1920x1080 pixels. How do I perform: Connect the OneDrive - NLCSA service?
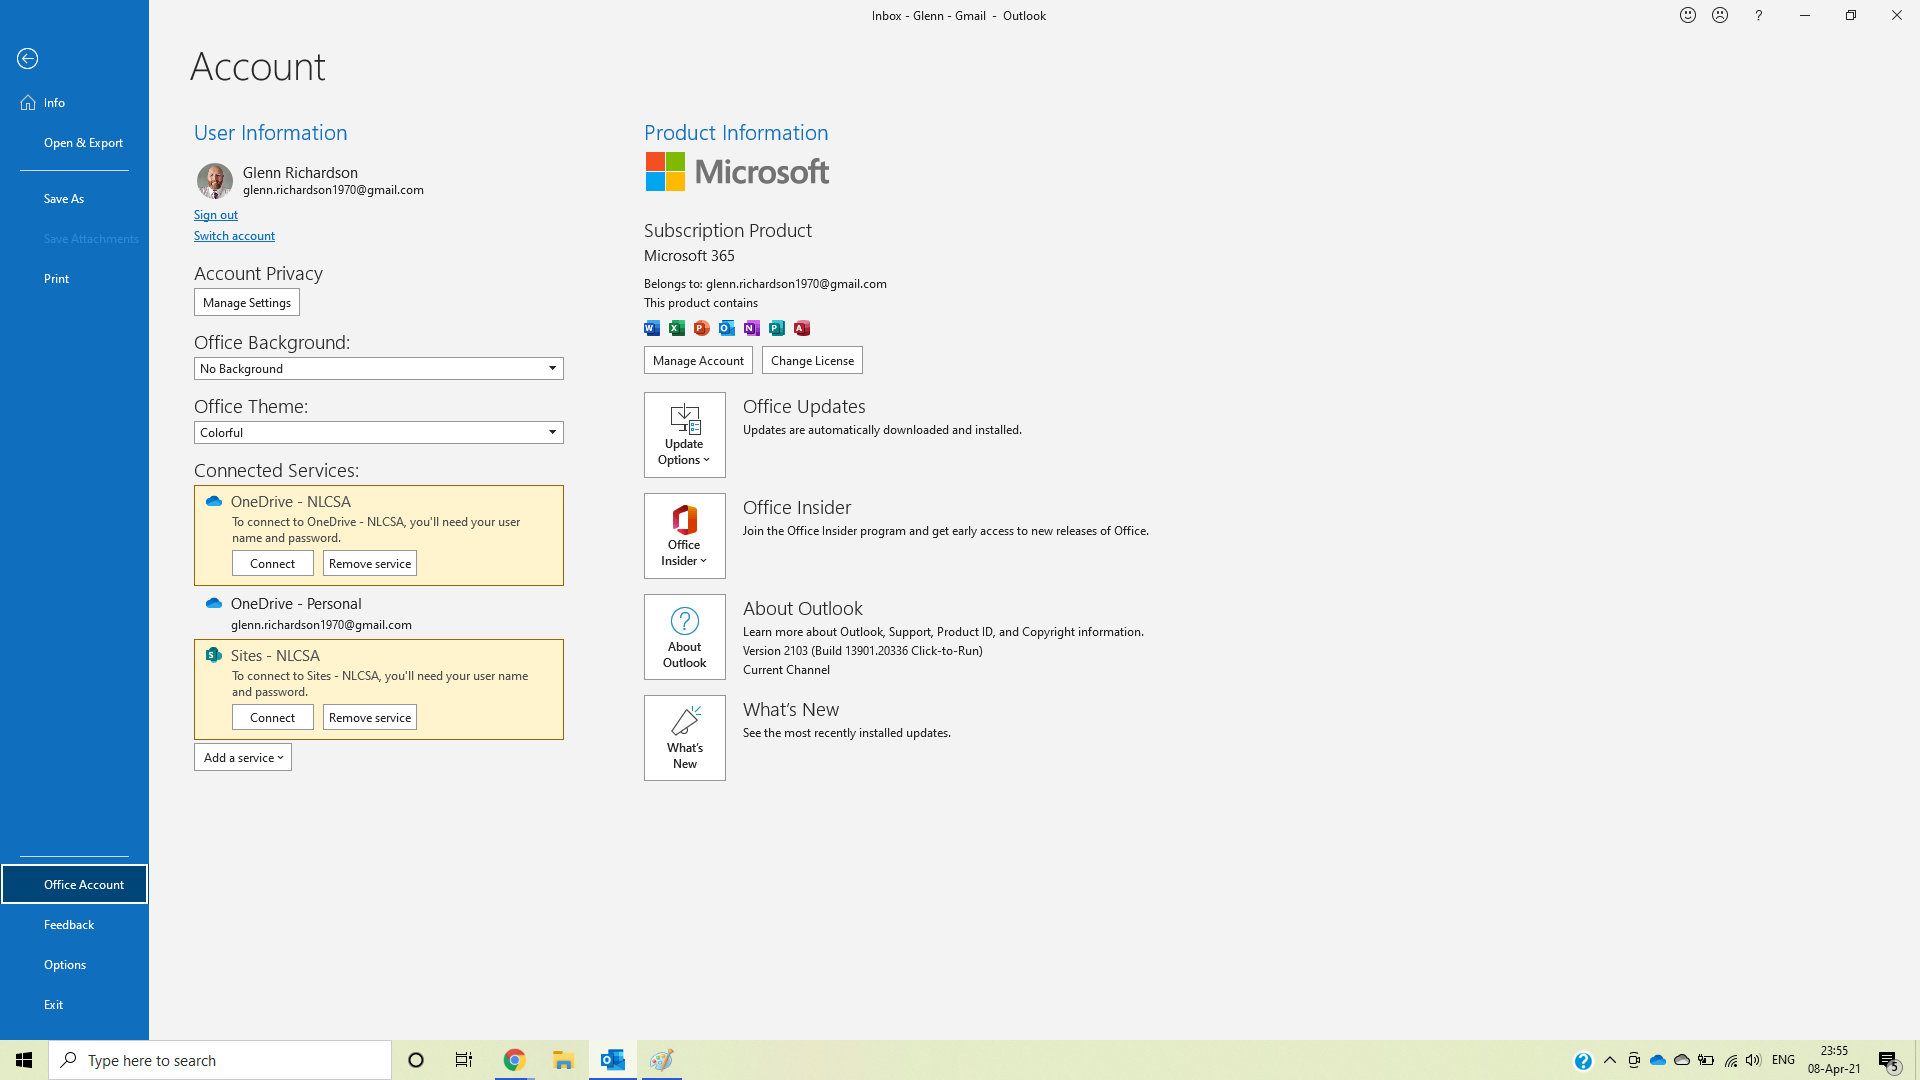click(273, 564)
